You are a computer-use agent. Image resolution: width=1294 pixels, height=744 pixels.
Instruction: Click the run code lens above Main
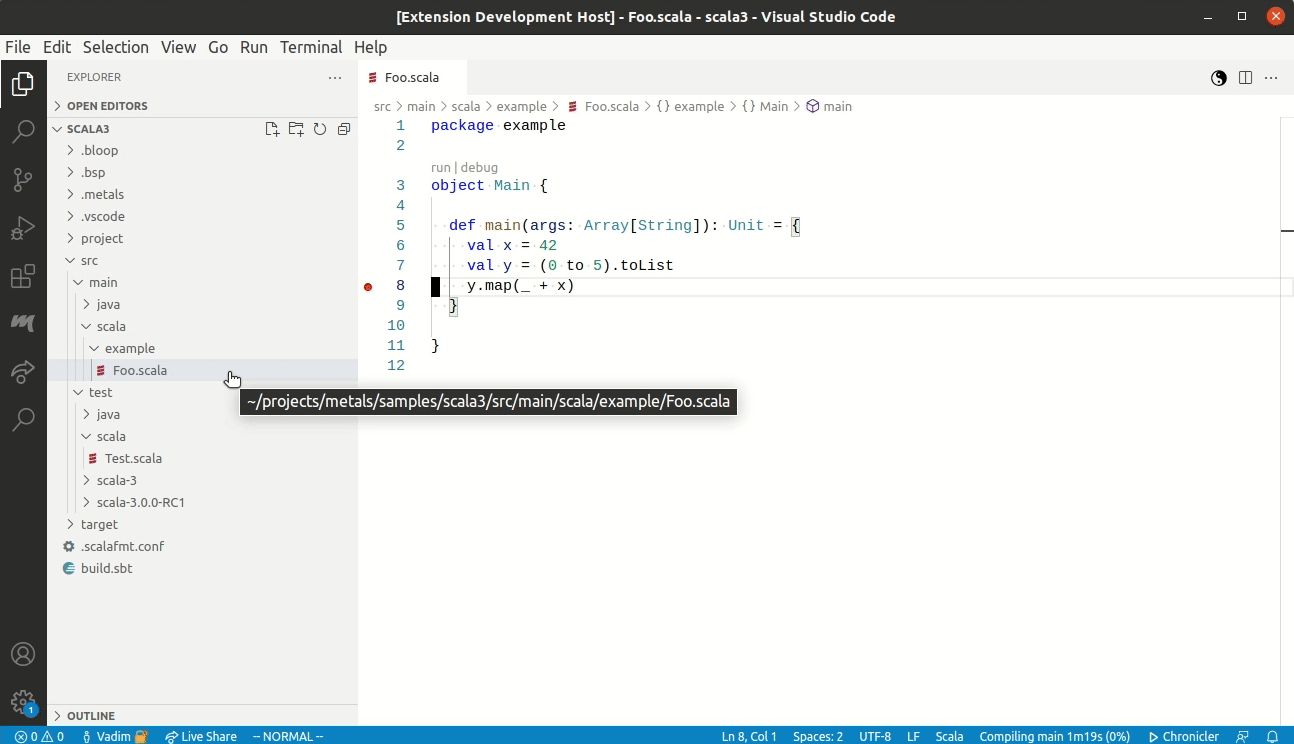tap(441, 167)
